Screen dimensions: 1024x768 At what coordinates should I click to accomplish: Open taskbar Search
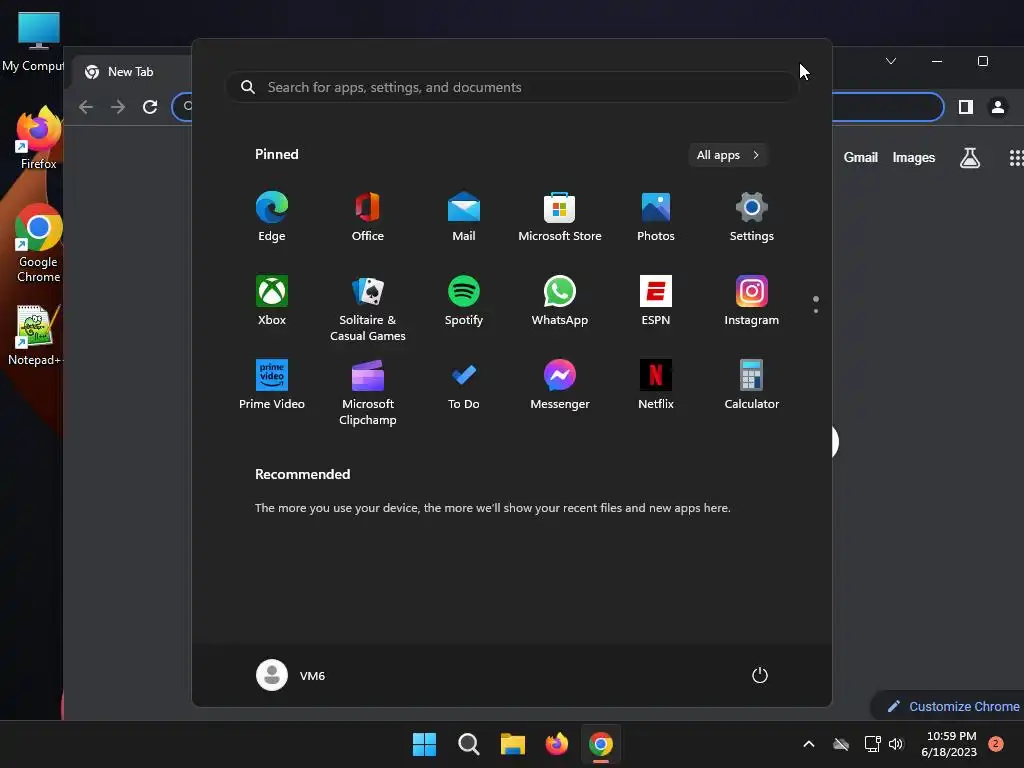click(x=468, y=744)
